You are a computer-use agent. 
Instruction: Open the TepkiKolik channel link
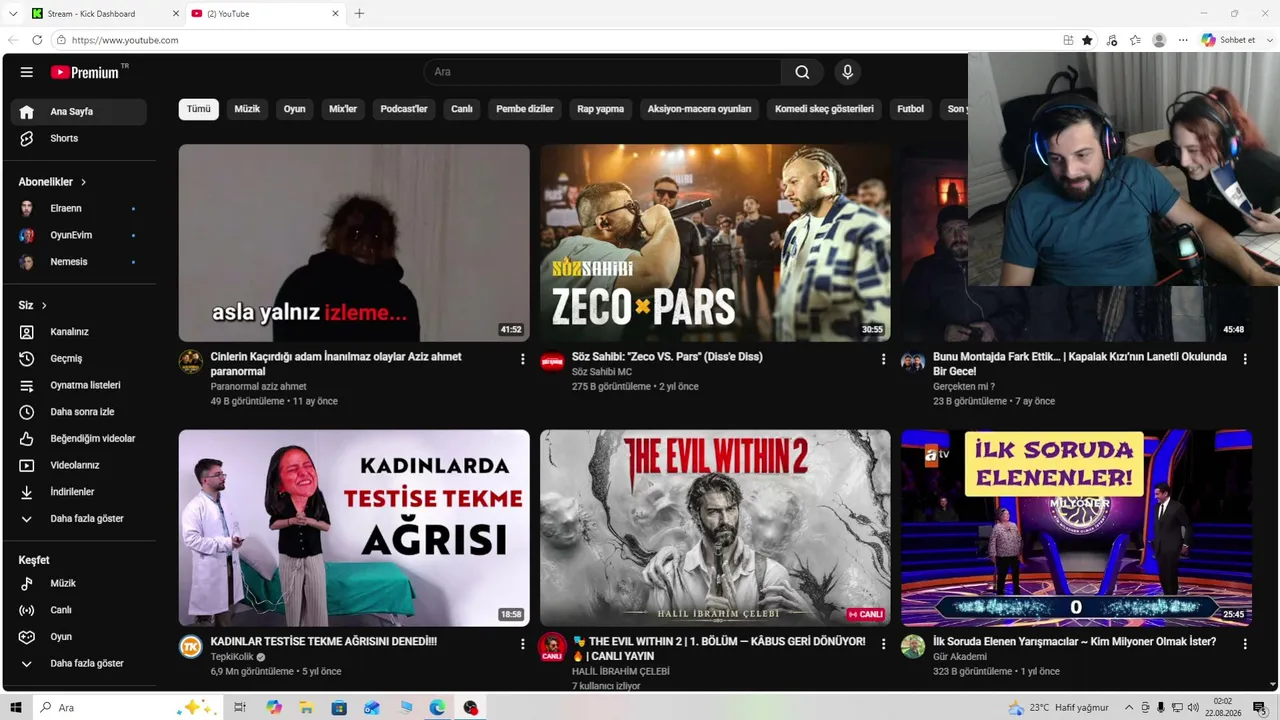pyautogui.click(x=232, y=657)
